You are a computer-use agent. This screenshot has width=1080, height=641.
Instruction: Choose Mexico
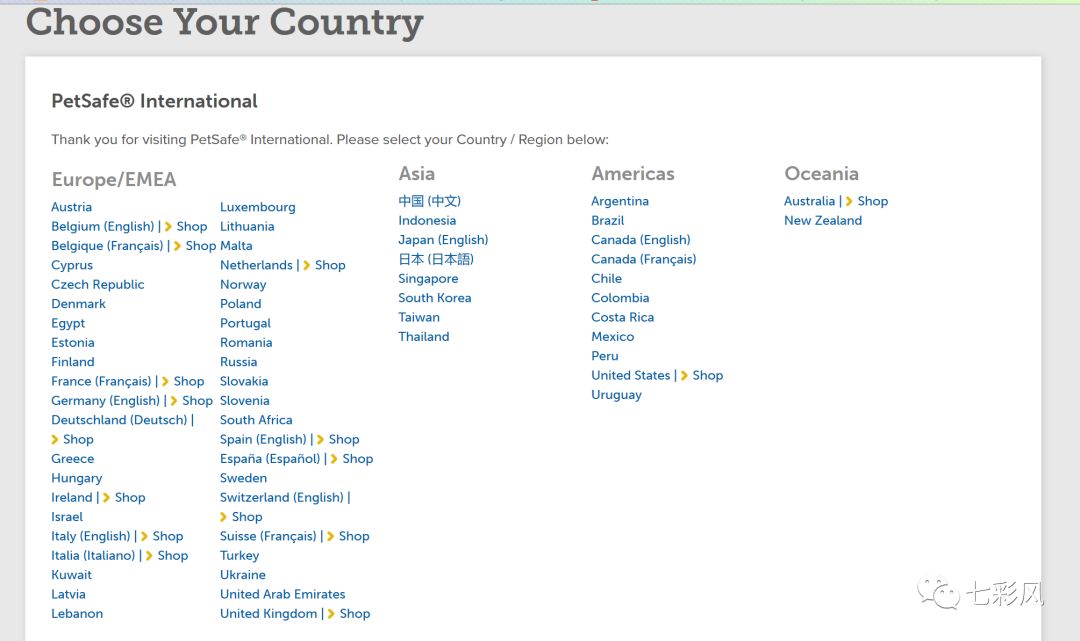[612, 337]
